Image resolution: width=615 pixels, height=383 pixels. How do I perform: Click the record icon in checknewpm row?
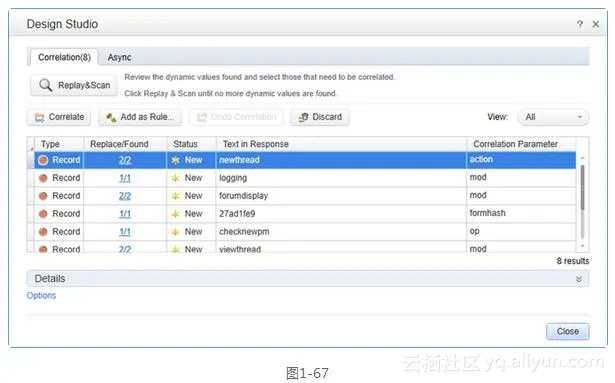click(43, 232)
